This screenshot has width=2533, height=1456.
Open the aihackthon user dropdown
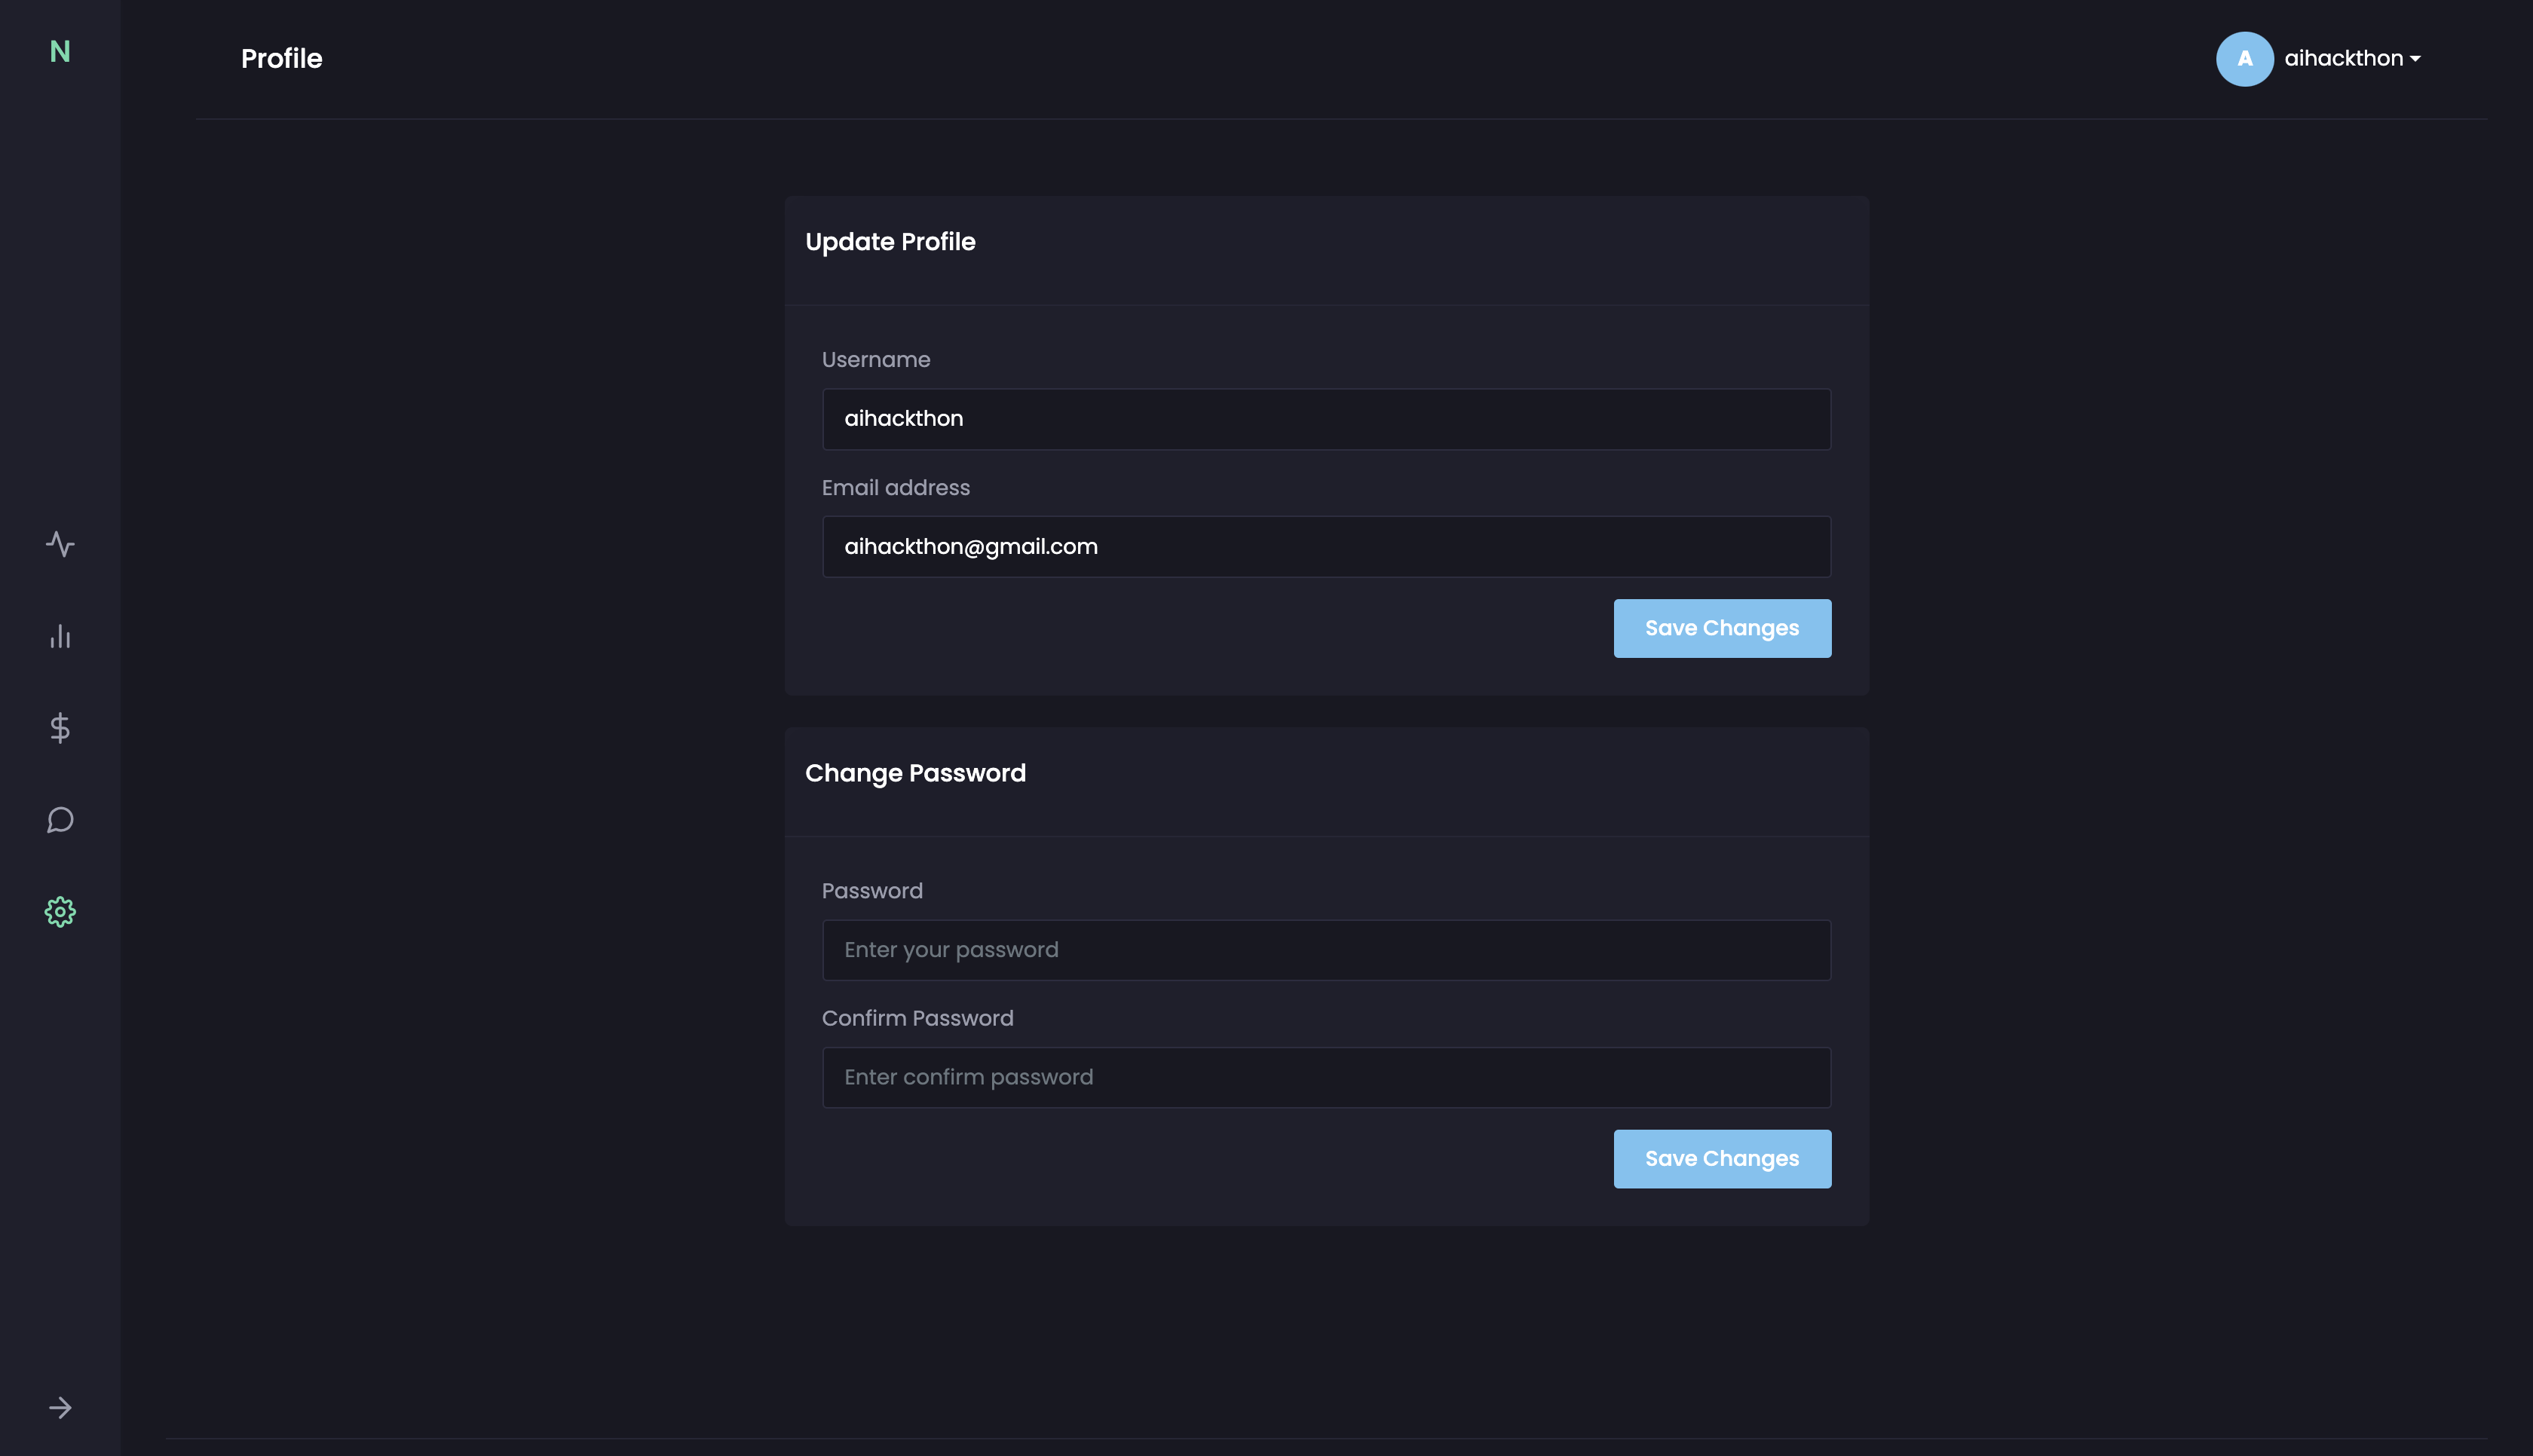pyautogui.click(x=2343, y=59)
